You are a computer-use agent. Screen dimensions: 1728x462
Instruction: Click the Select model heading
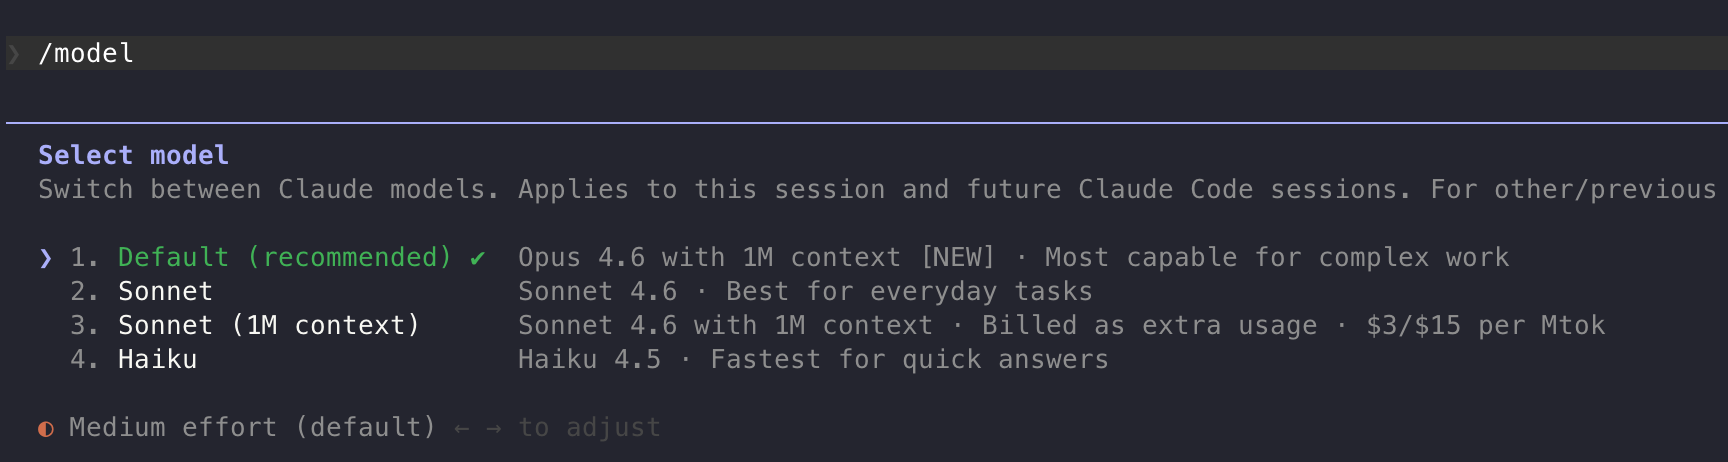point(133,156)
